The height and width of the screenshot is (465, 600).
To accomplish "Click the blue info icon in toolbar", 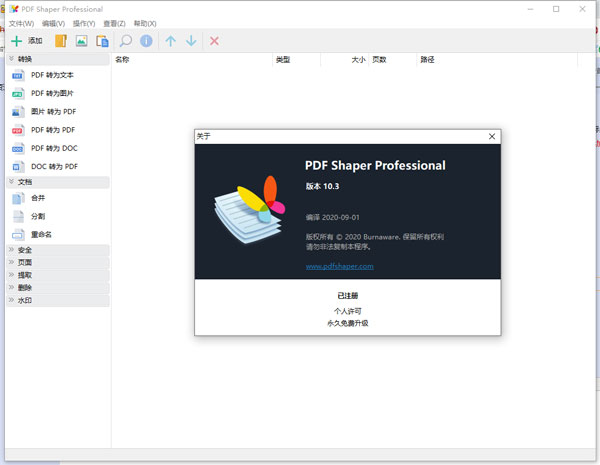I will point(146,41).
